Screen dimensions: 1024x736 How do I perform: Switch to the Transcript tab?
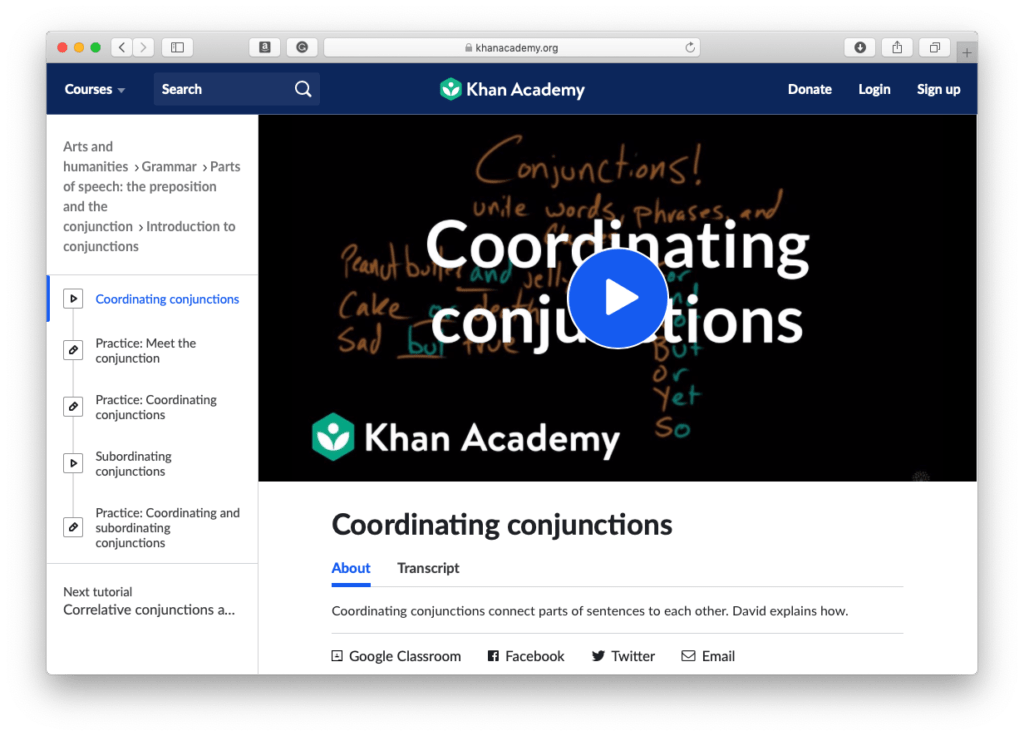427,568
